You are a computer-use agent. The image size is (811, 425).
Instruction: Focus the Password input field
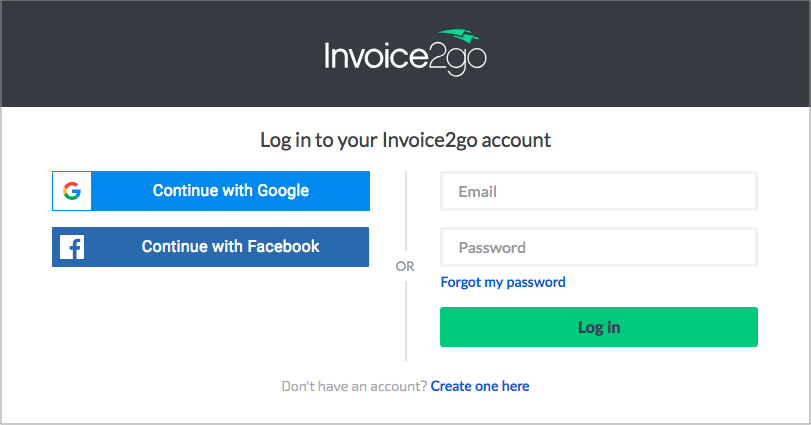(599, 247)
